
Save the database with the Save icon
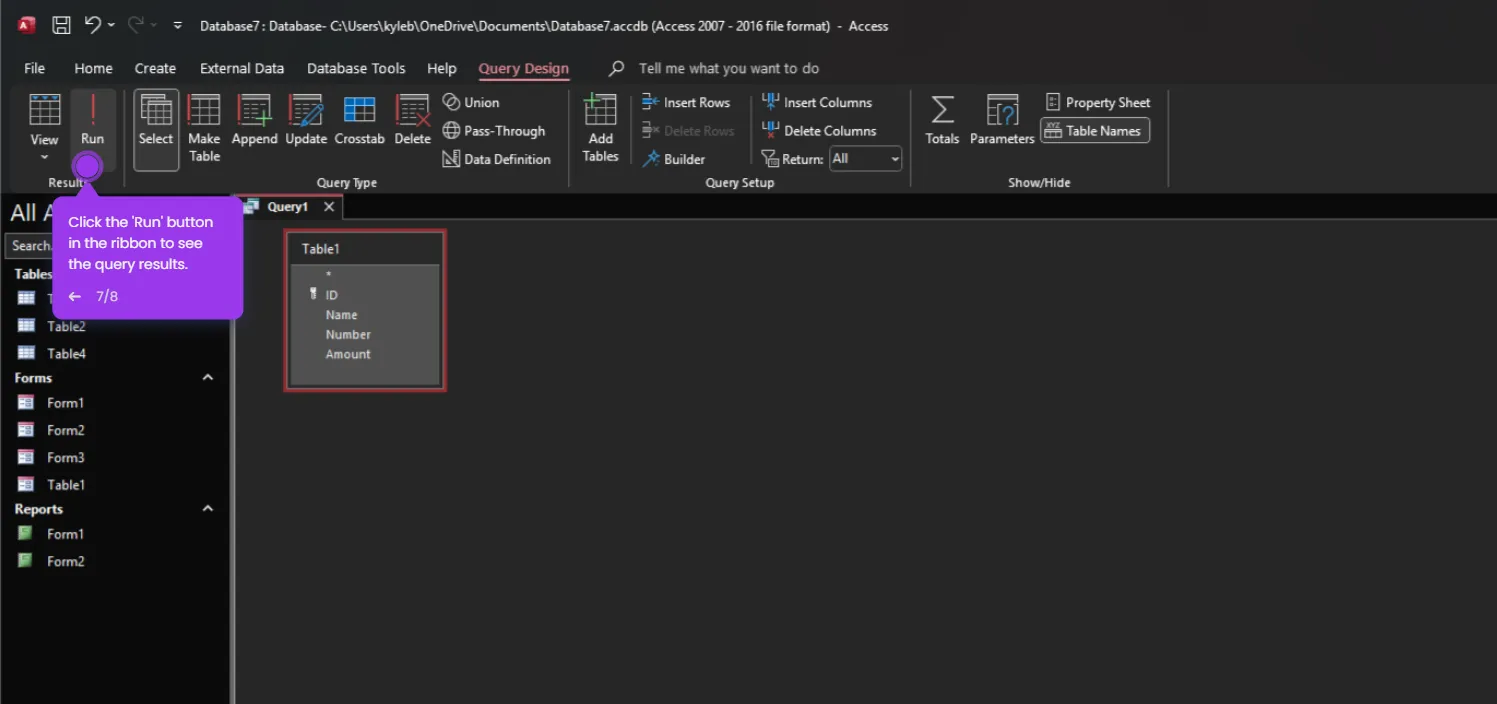(61, 26)
